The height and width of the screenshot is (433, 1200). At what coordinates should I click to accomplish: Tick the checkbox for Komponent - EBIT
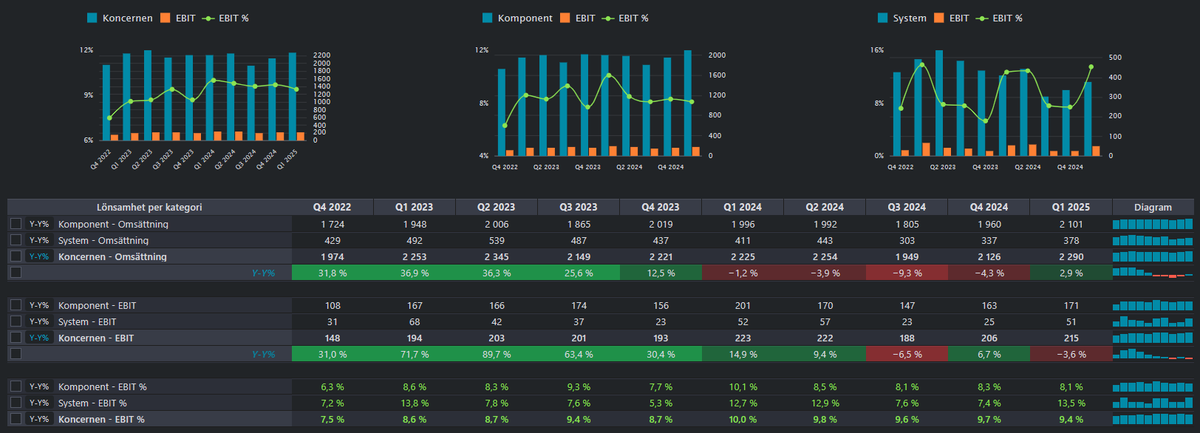16,306
